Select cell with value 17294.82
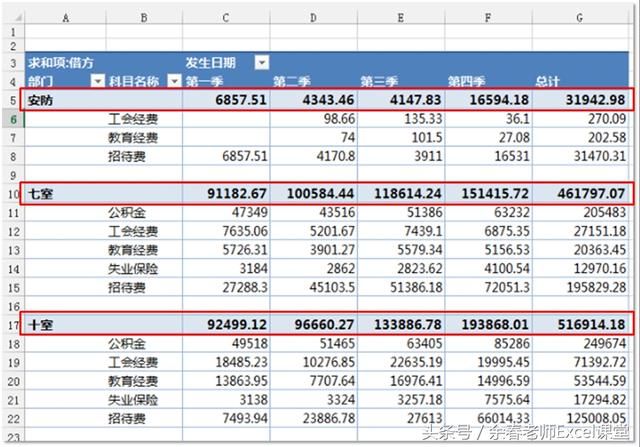640x447 pixels. (x=581, y=400)
